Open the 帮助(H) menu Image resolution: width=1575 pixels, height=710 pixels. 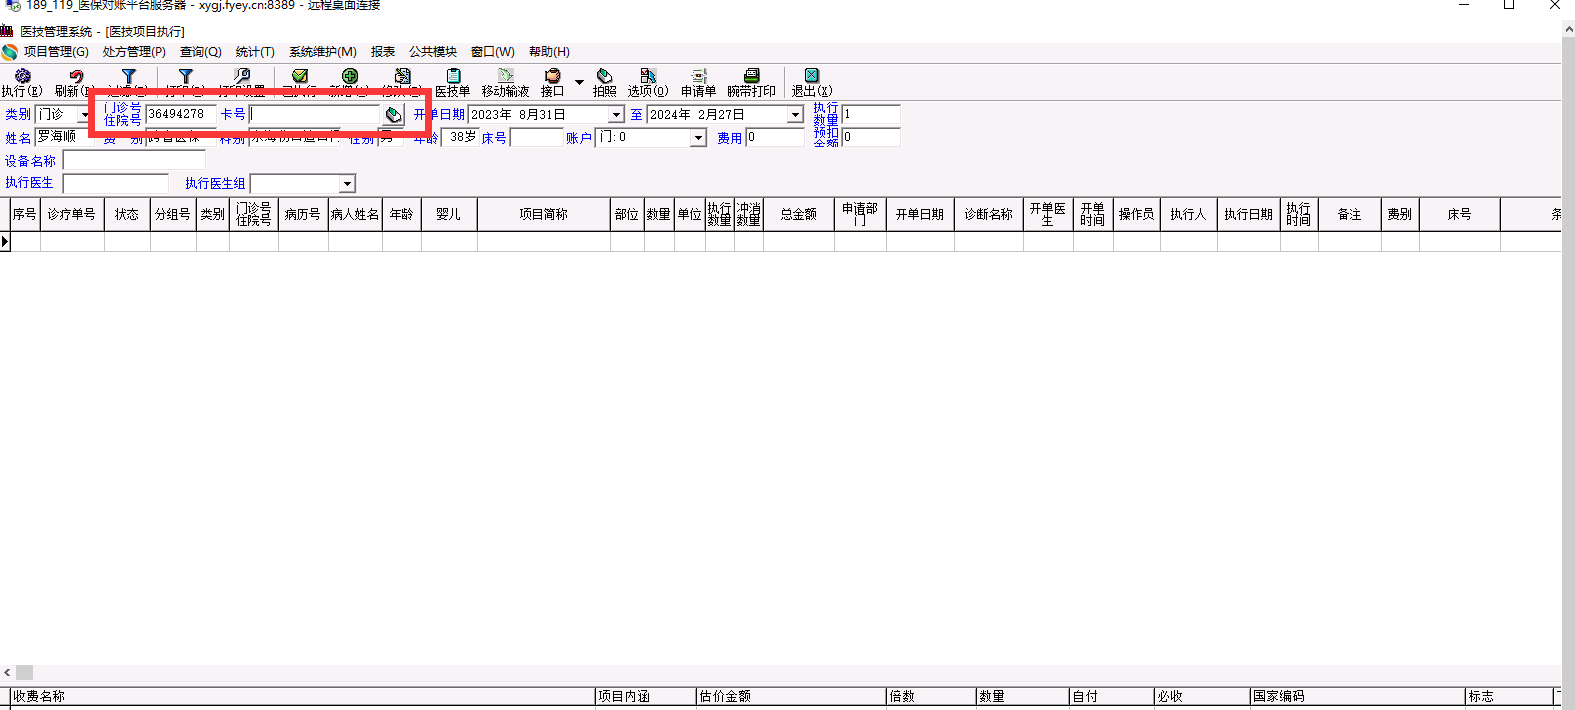point(549,52)
